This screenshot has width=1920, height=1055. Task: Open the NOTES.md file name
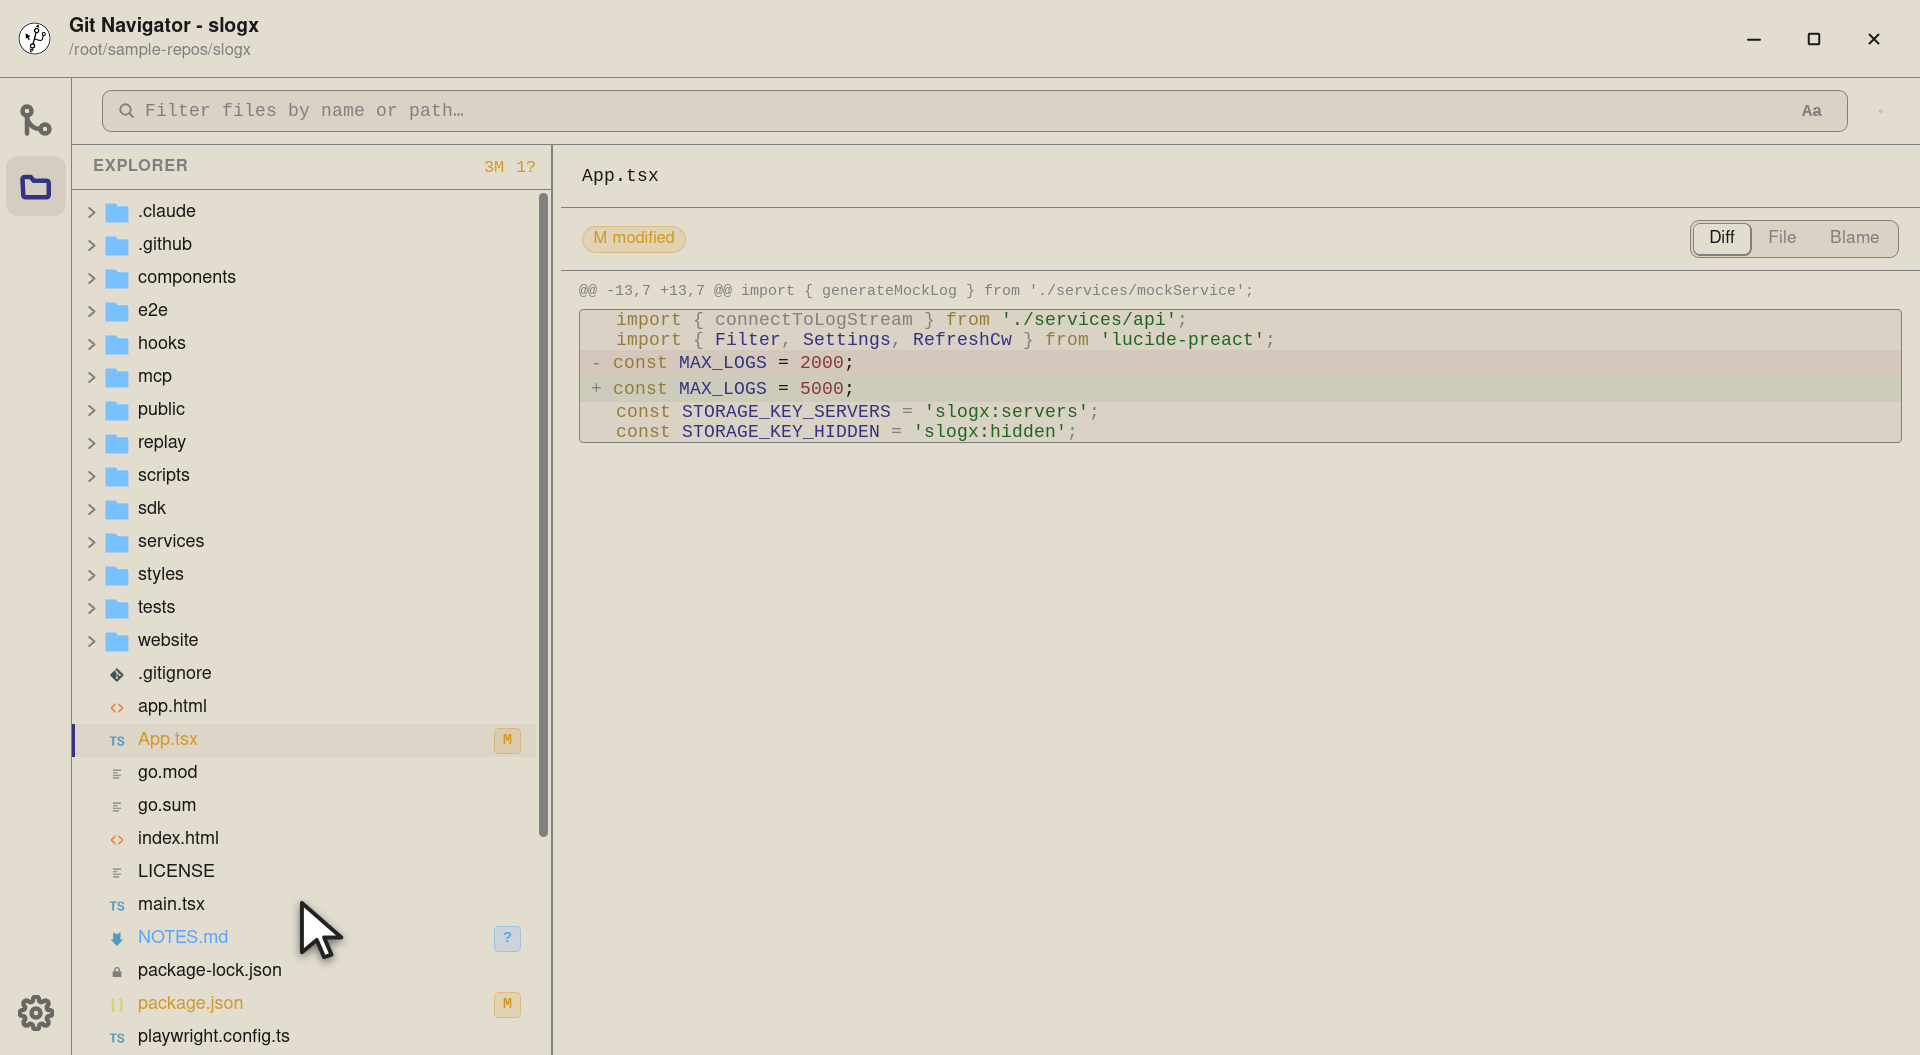183,937
